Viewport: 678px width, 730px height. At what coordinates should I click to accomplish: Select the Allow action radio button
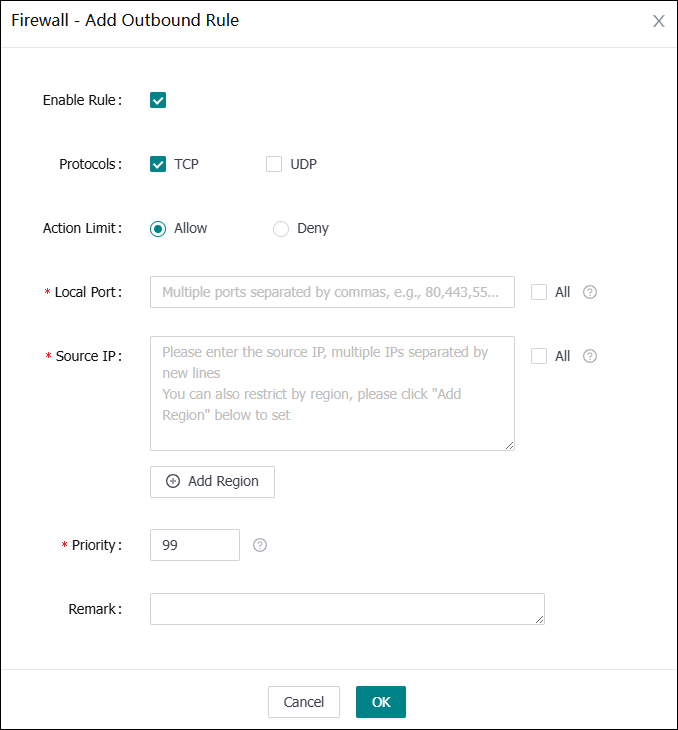[158, 228]
